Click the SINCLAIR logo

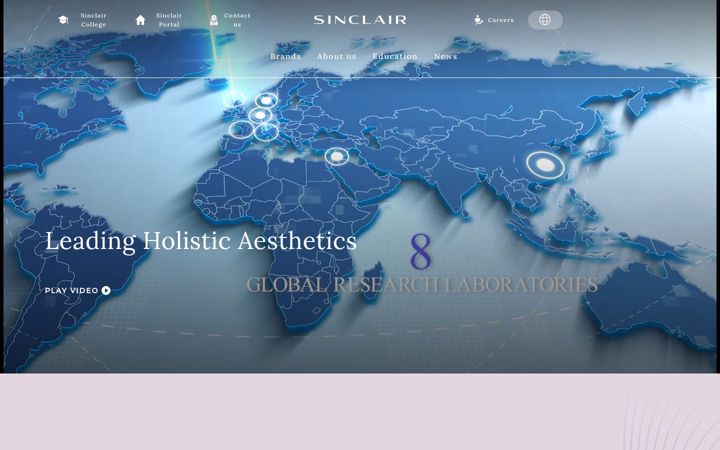click(x=360, y=20)
